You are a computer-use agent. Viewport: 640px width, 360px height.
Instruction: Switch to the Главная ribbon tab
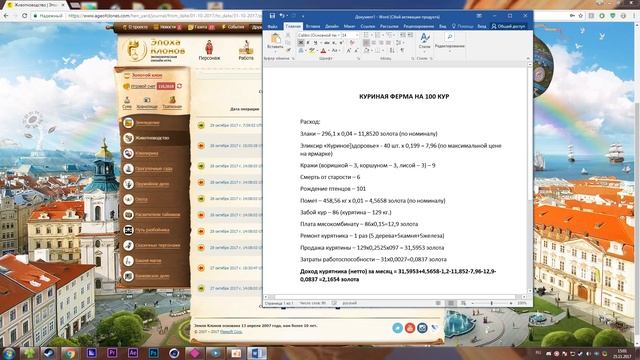293,26
